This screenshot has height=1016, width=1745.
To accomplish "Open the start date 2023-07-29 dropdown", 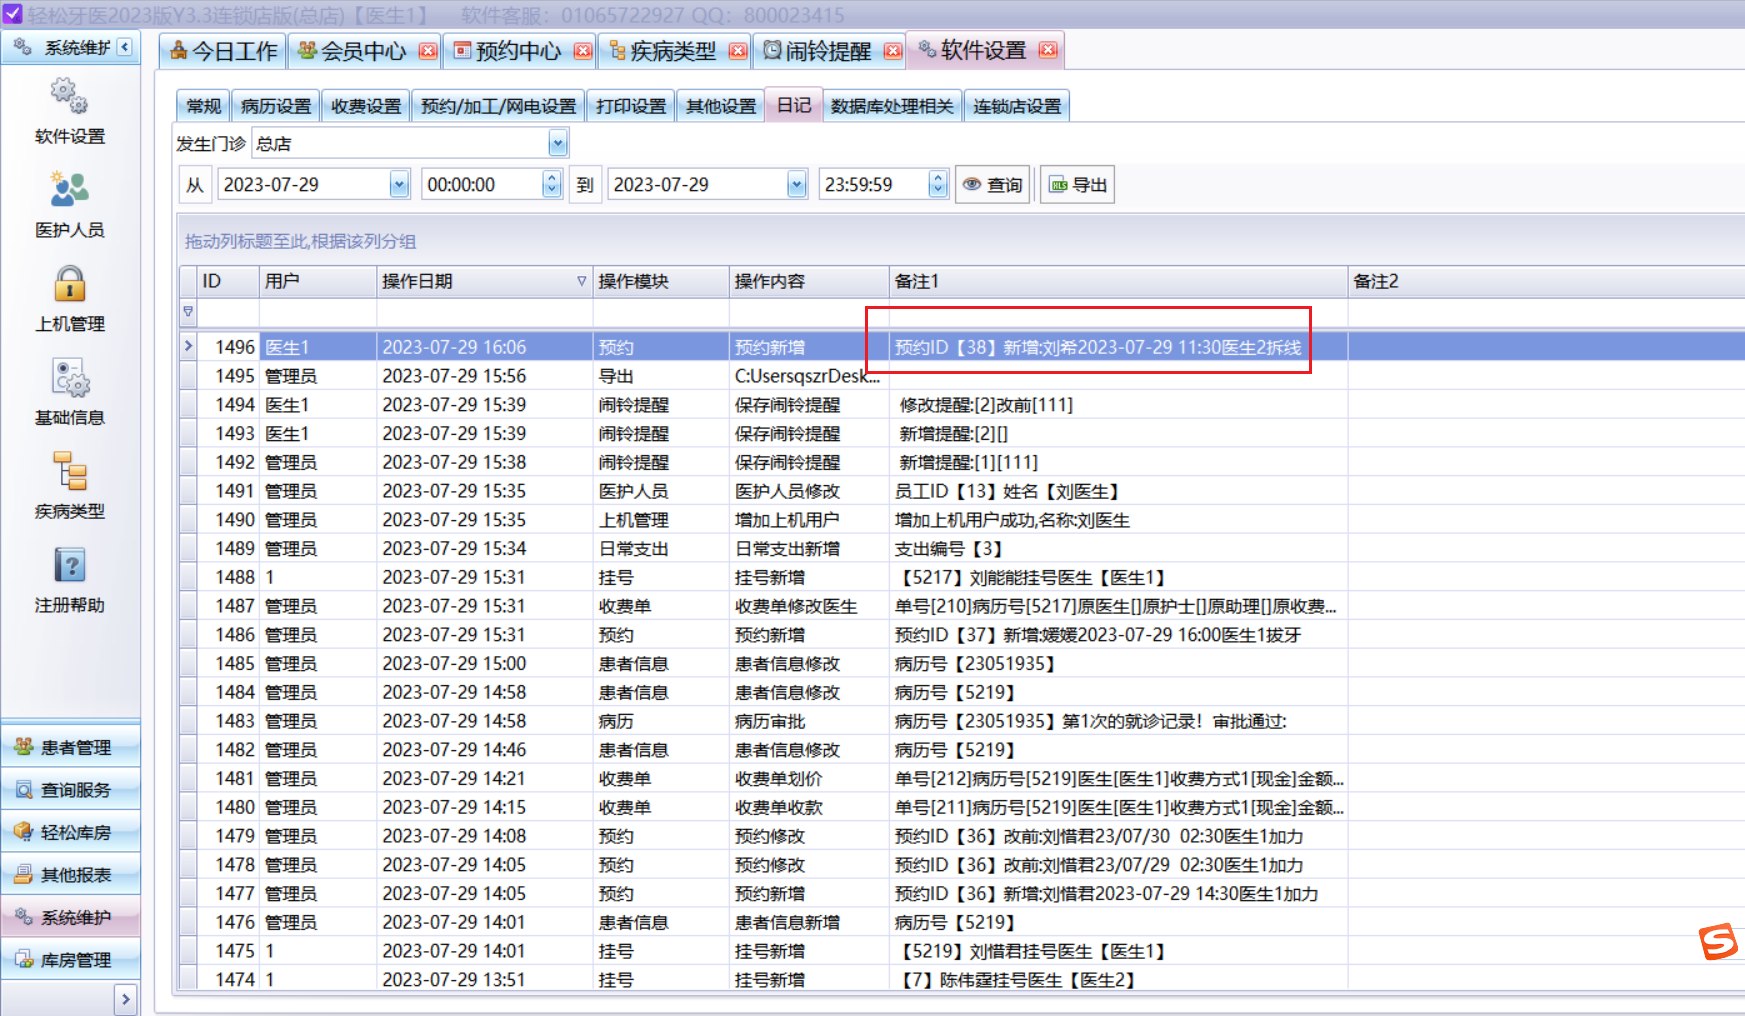I will click(x=399, y=185).
